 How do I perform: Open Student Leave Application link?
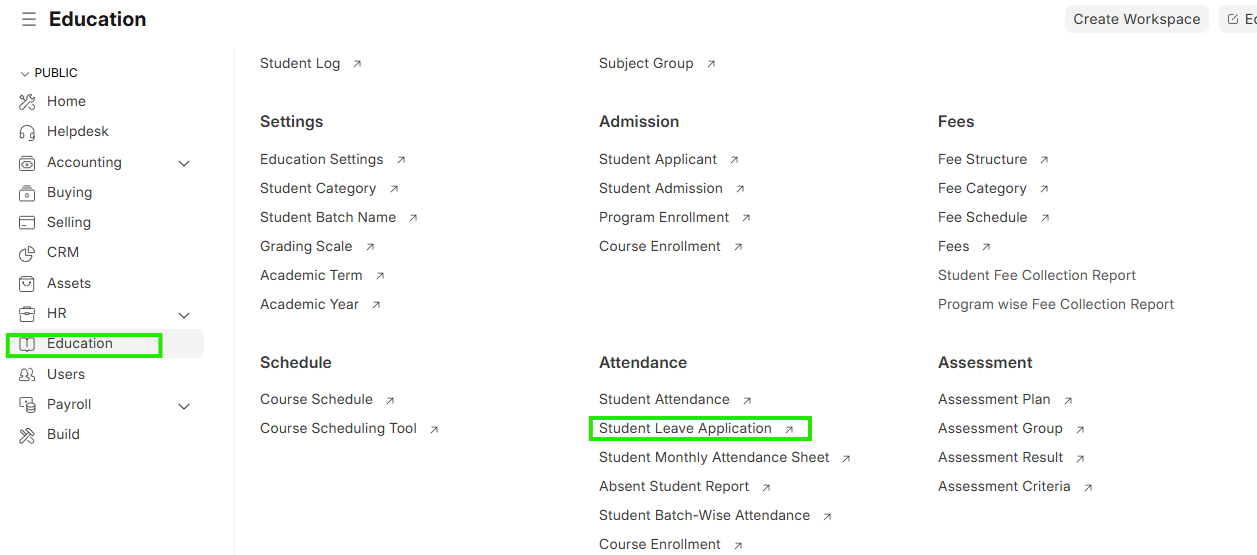[x=685, y=429]
